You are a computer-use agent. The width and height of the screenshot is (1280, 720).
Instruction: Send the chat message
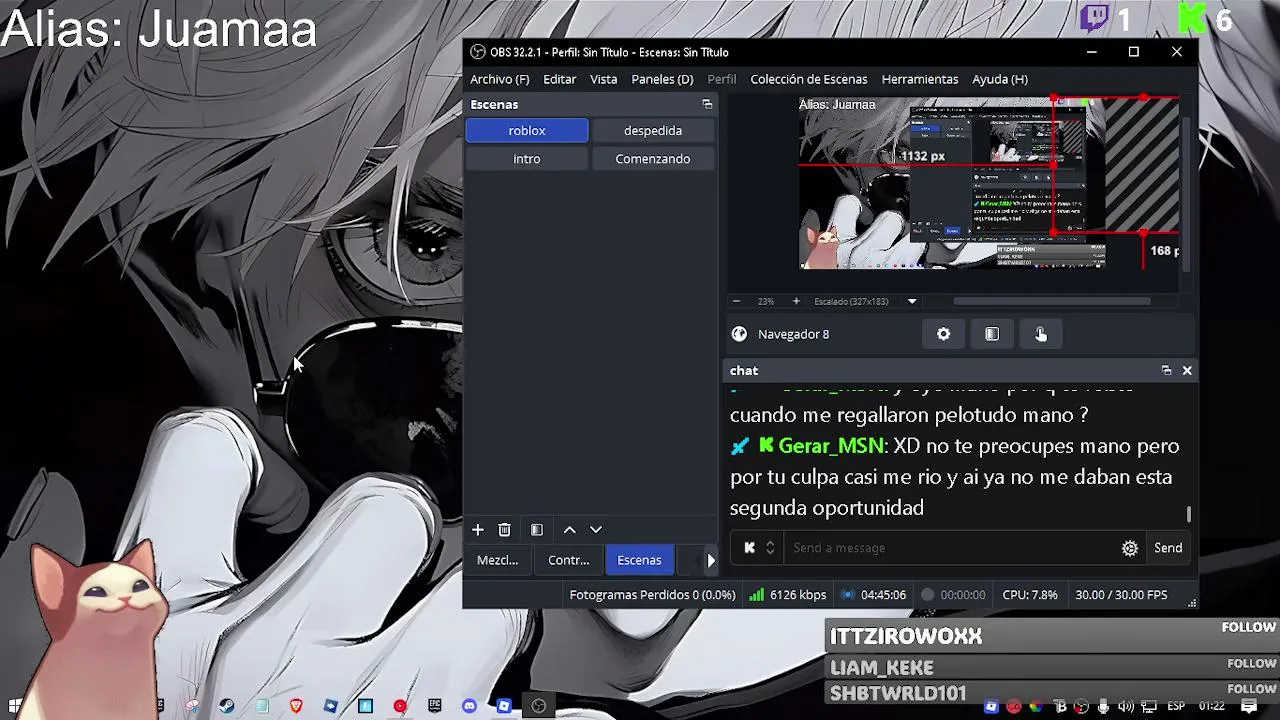[x=1168, y=548]
